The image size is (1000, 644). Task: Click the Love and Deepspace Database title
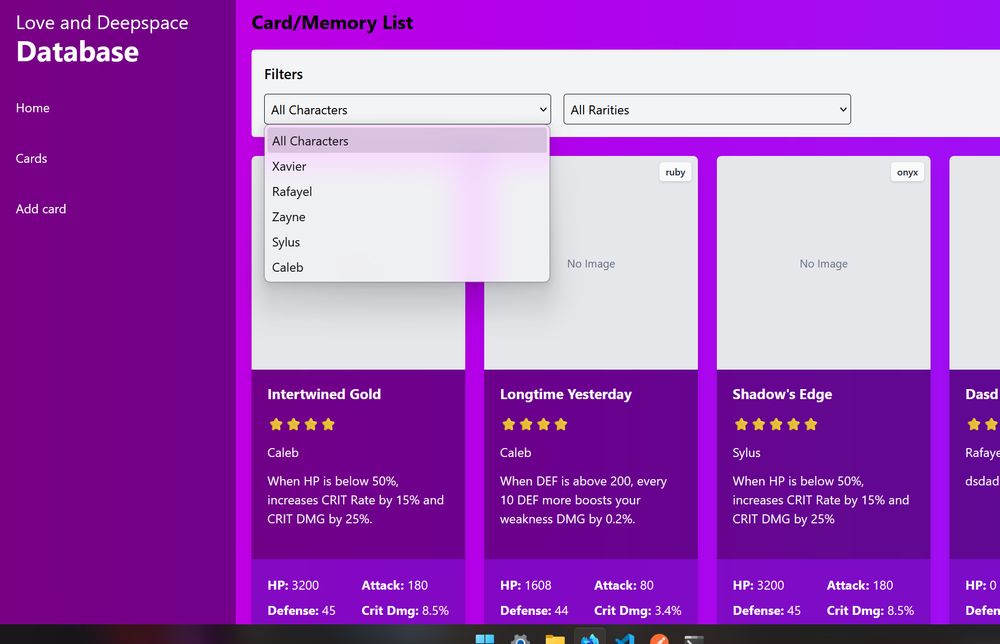(x=102, y=39)
